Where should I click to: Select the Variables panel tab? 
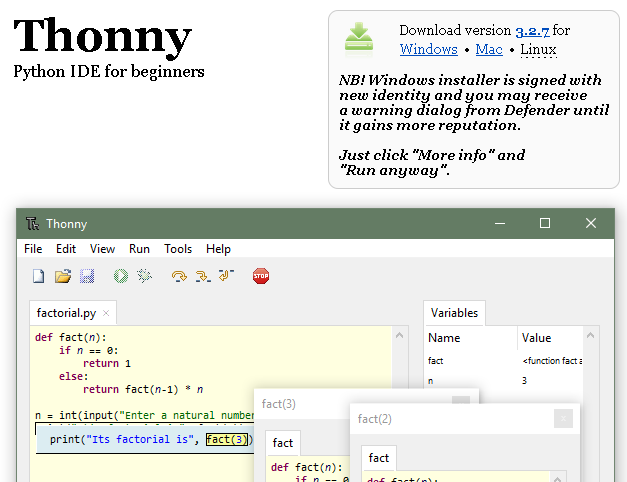(x=454, y=313)
